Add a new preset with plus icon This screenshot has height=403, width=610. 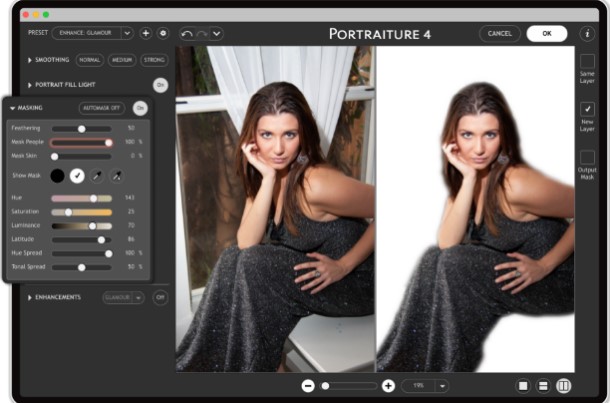[x=145, y=33]
